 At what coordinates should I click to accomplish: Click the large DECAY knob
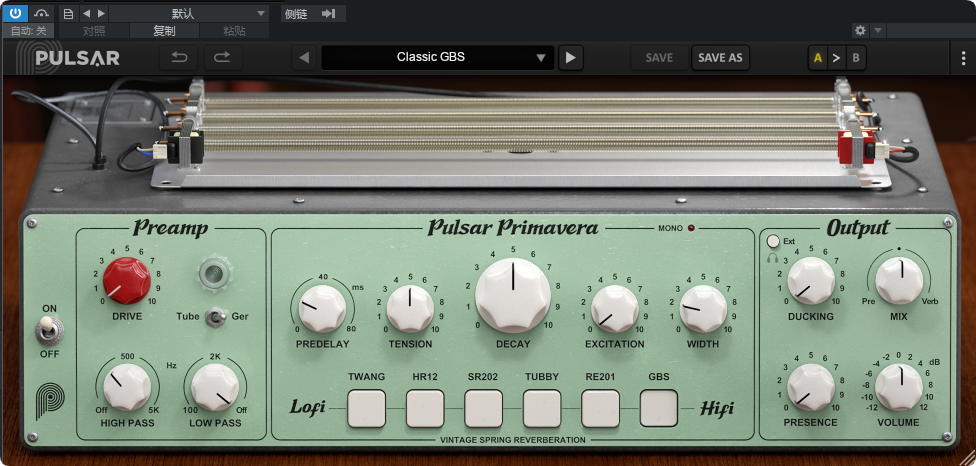(513, 294)
